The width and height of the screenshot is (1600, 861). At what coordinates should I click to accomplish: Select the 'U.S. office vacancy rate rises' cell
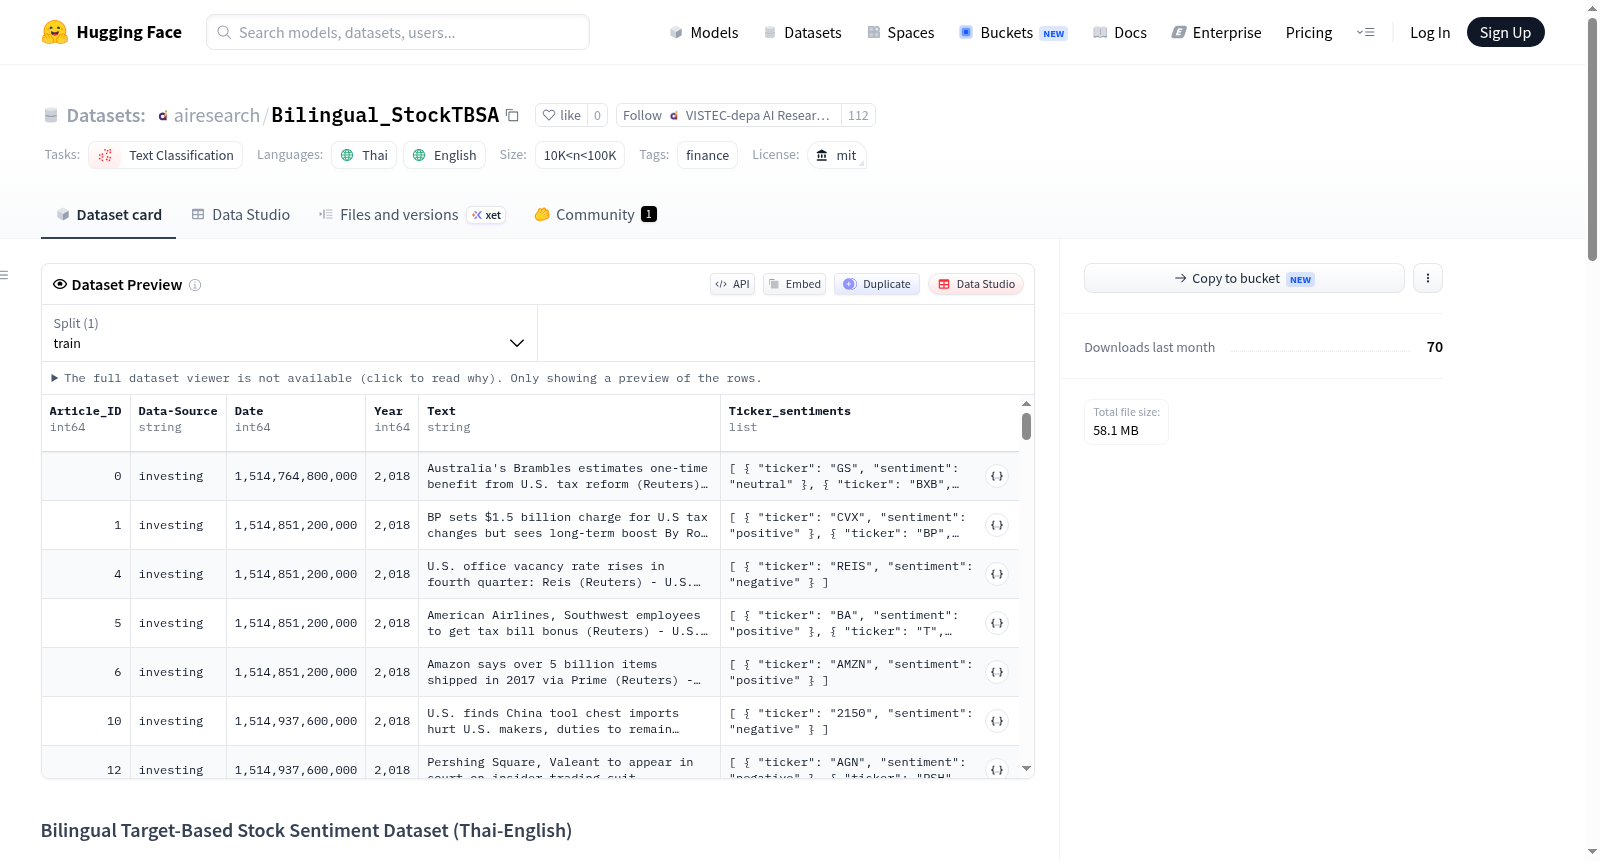pos(569,574)
